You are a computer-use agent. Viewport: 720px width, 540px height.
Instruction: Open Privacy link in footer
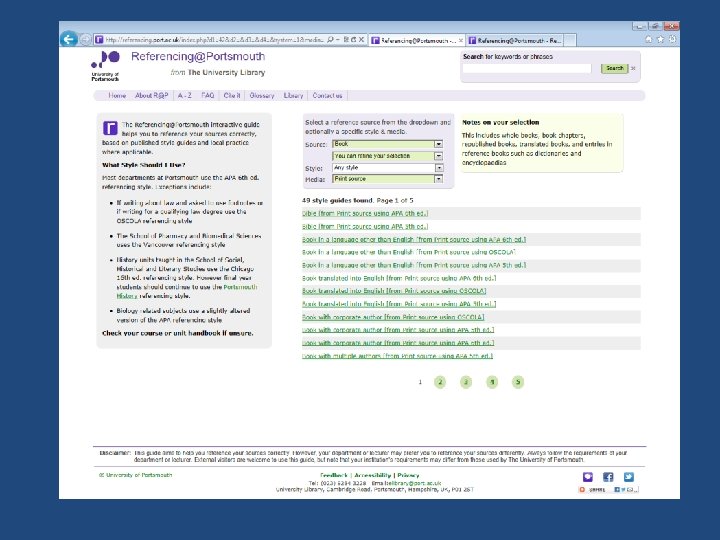[x=408, y=475]
